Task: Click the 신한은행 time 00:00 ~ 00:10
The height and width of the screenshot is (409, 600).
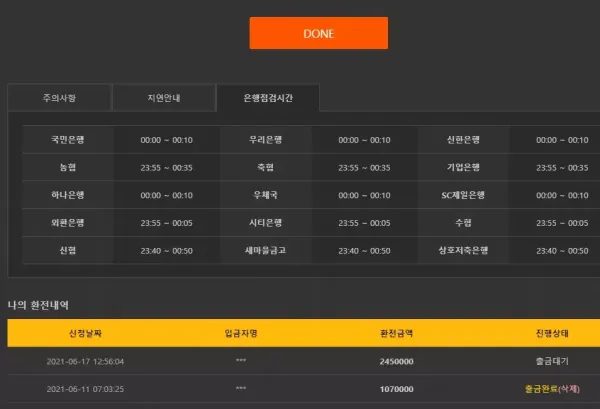Action: pyautogui.click(x=562, y=140)
